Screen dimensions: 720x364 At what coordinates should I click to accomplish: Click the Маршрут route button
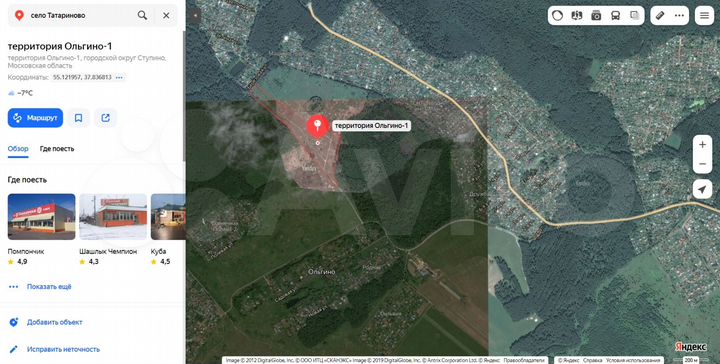point(35,118)
